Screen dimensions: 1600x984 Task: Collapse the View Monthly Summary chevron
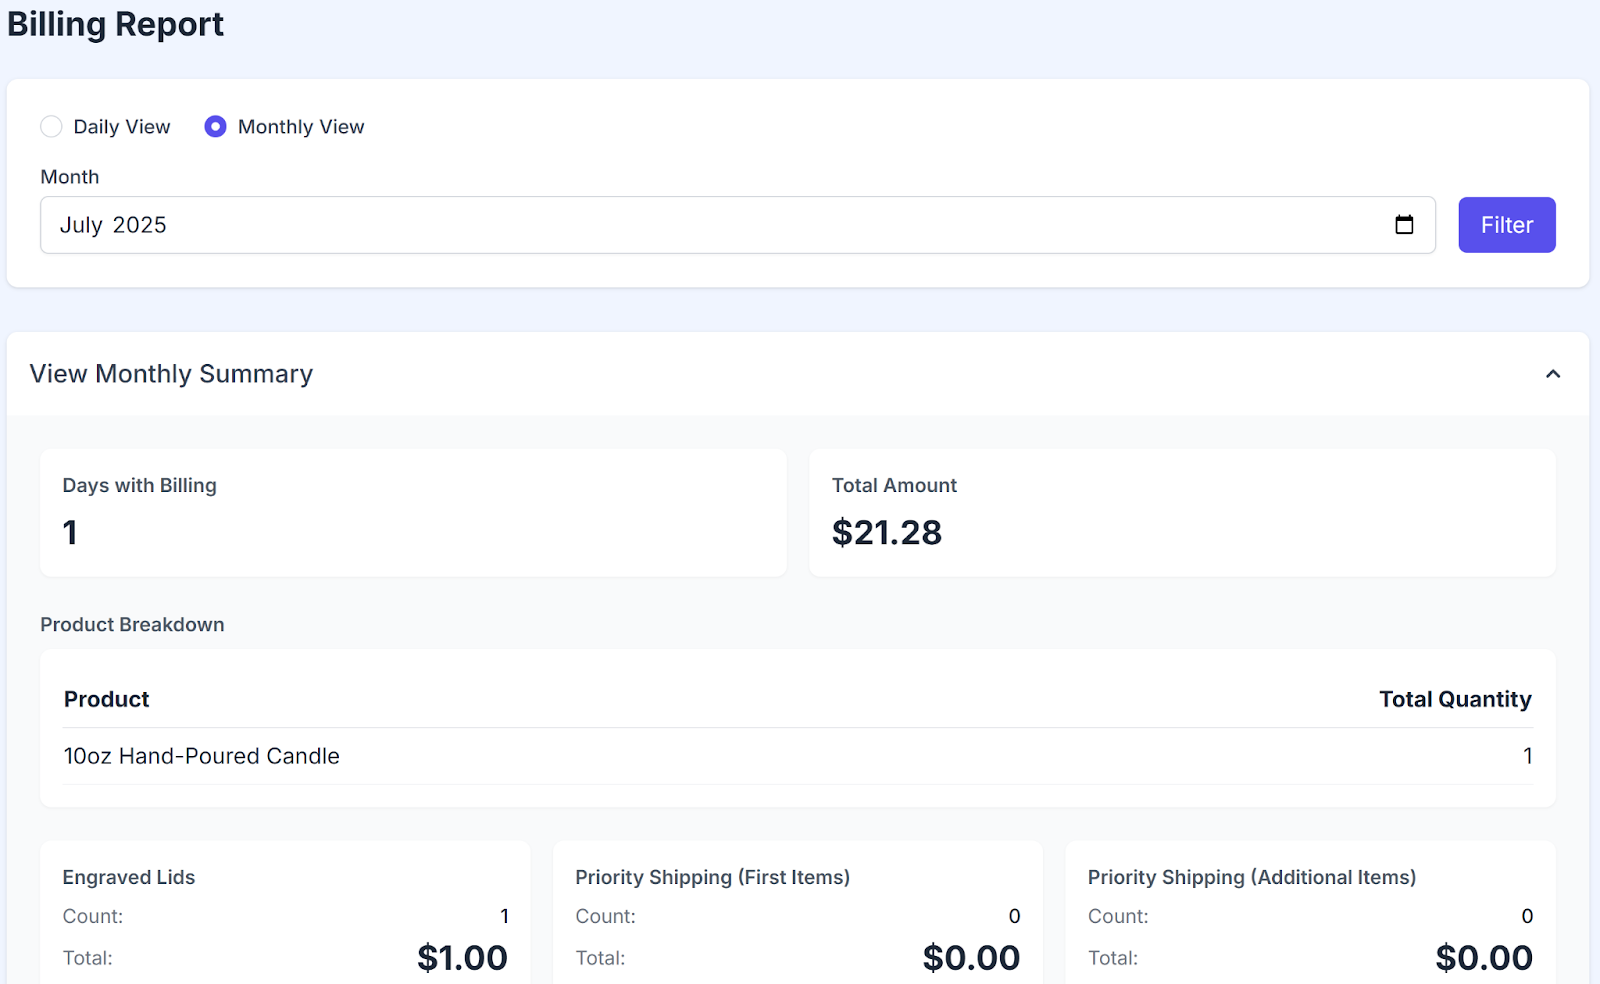1552,374
